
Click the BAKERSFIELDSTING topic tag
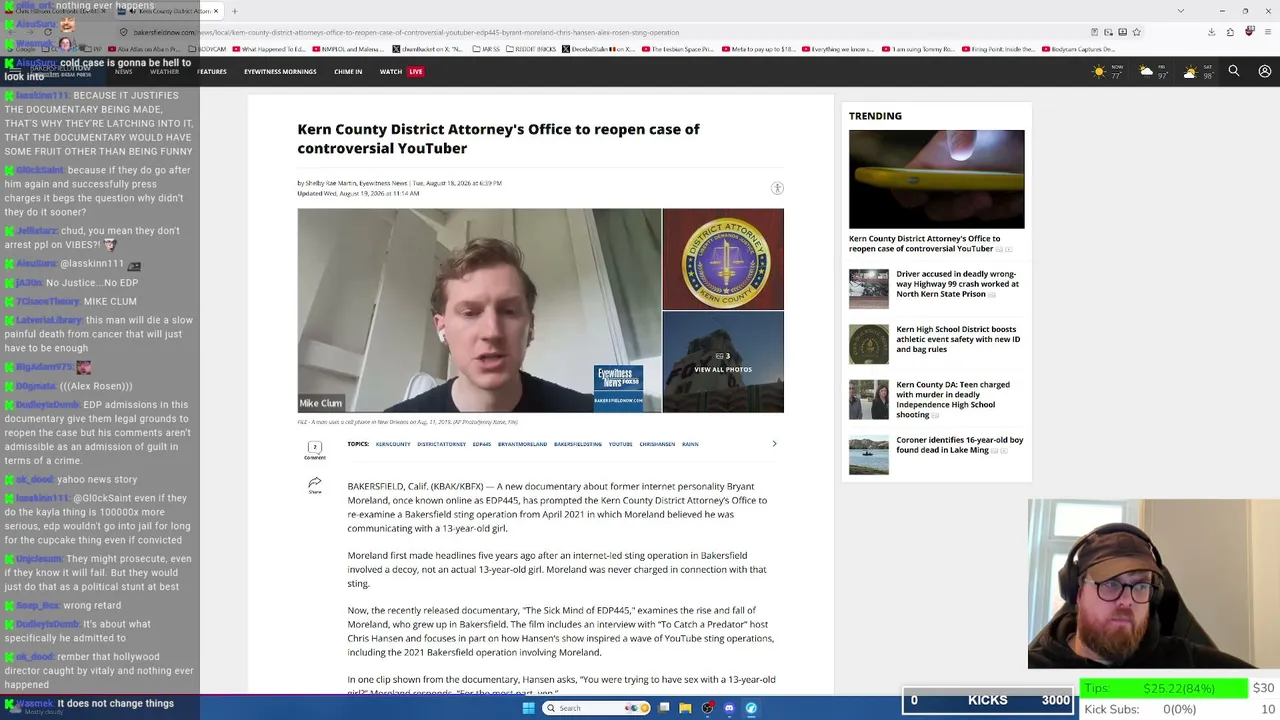(x=578, y=444)
